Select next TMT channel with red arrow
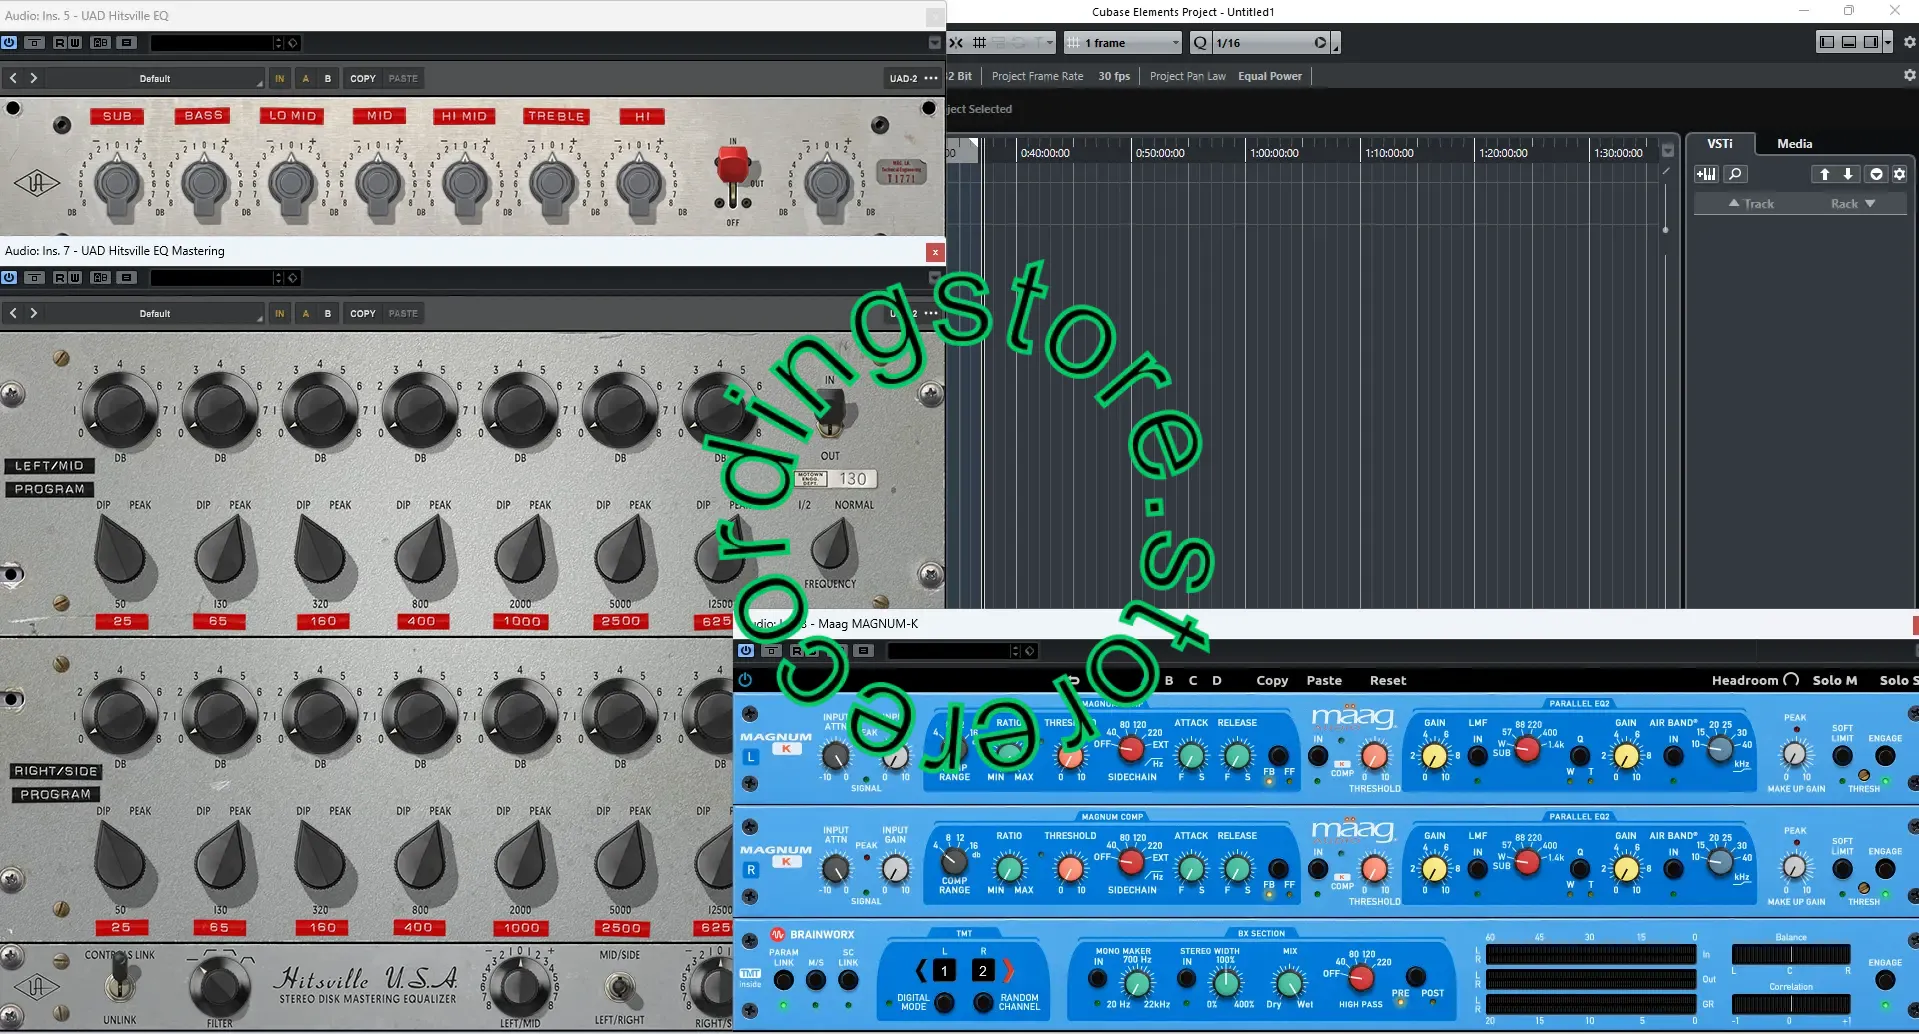The image size is (1919, 1034). coord(1008,970)
